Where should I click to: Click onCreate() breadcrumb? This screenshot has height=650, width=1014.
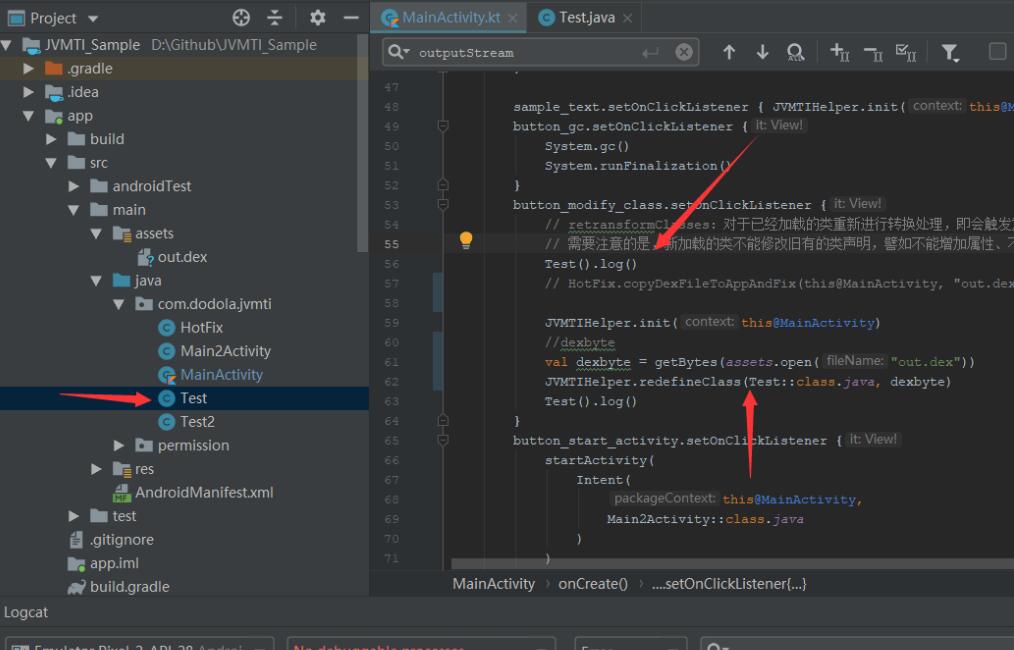click(593, 584)
